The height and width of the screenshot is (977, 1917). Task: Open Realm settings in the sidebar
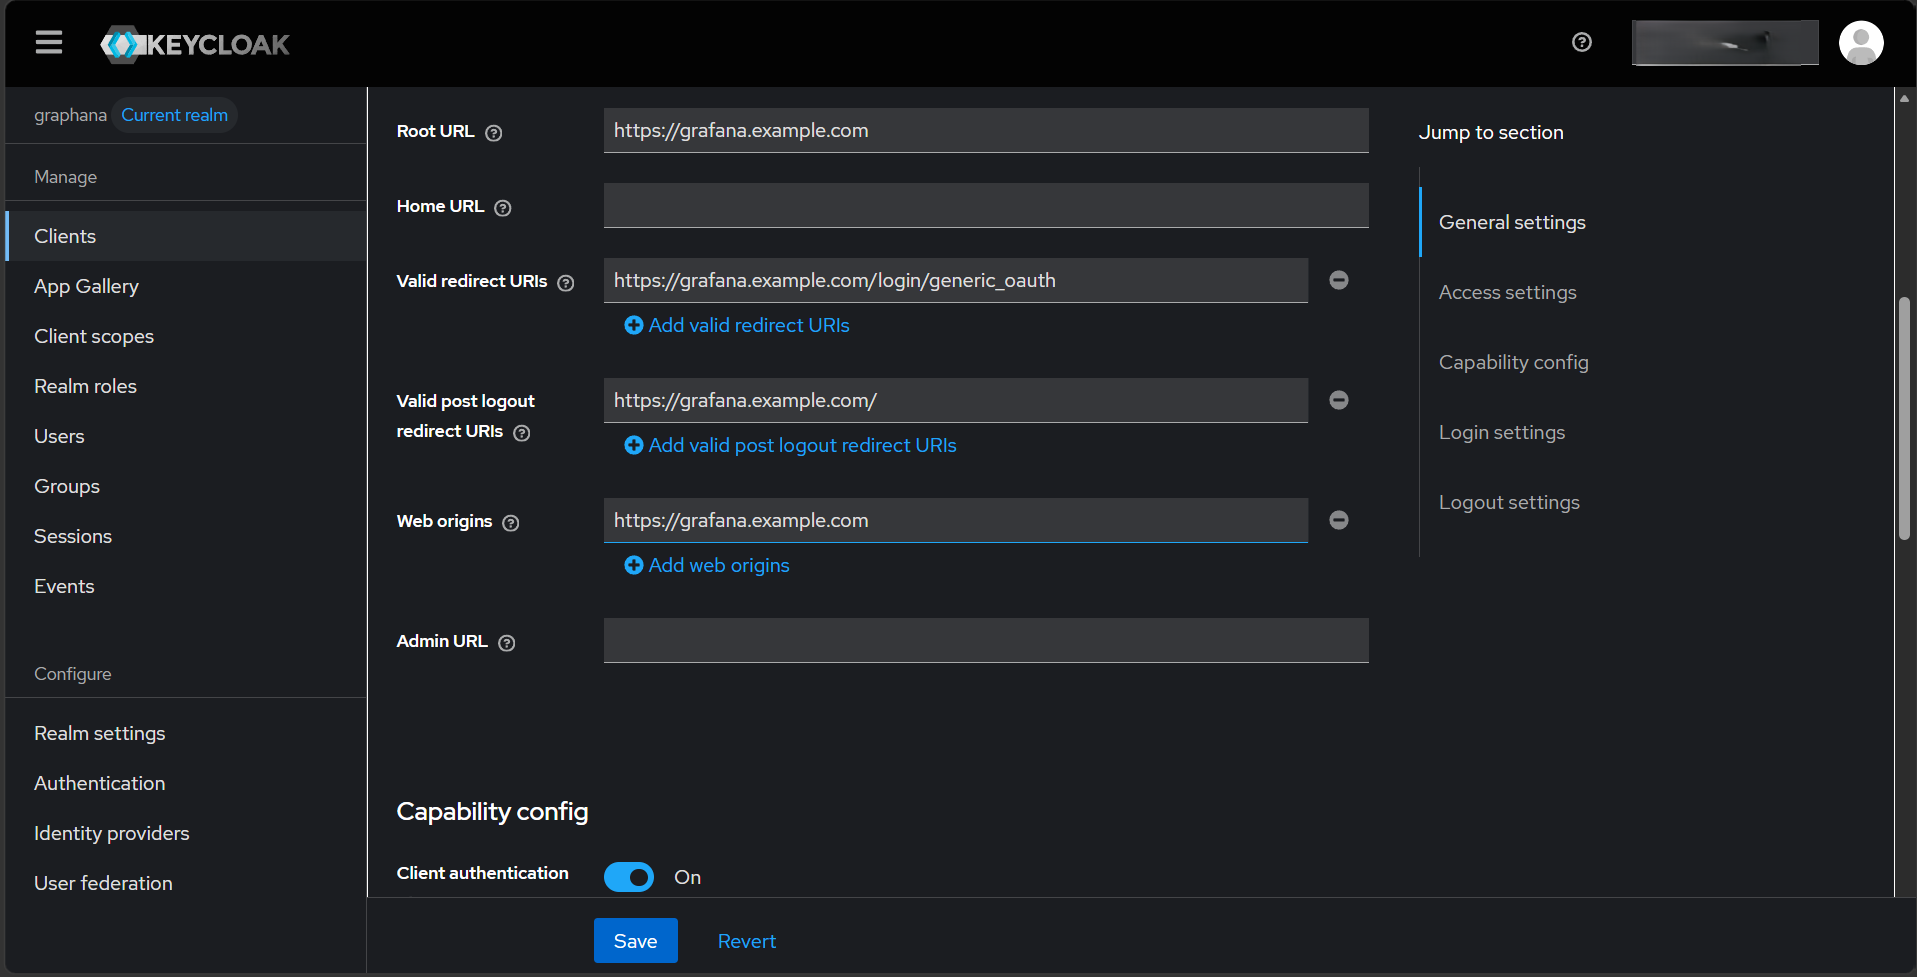[186, 733]
